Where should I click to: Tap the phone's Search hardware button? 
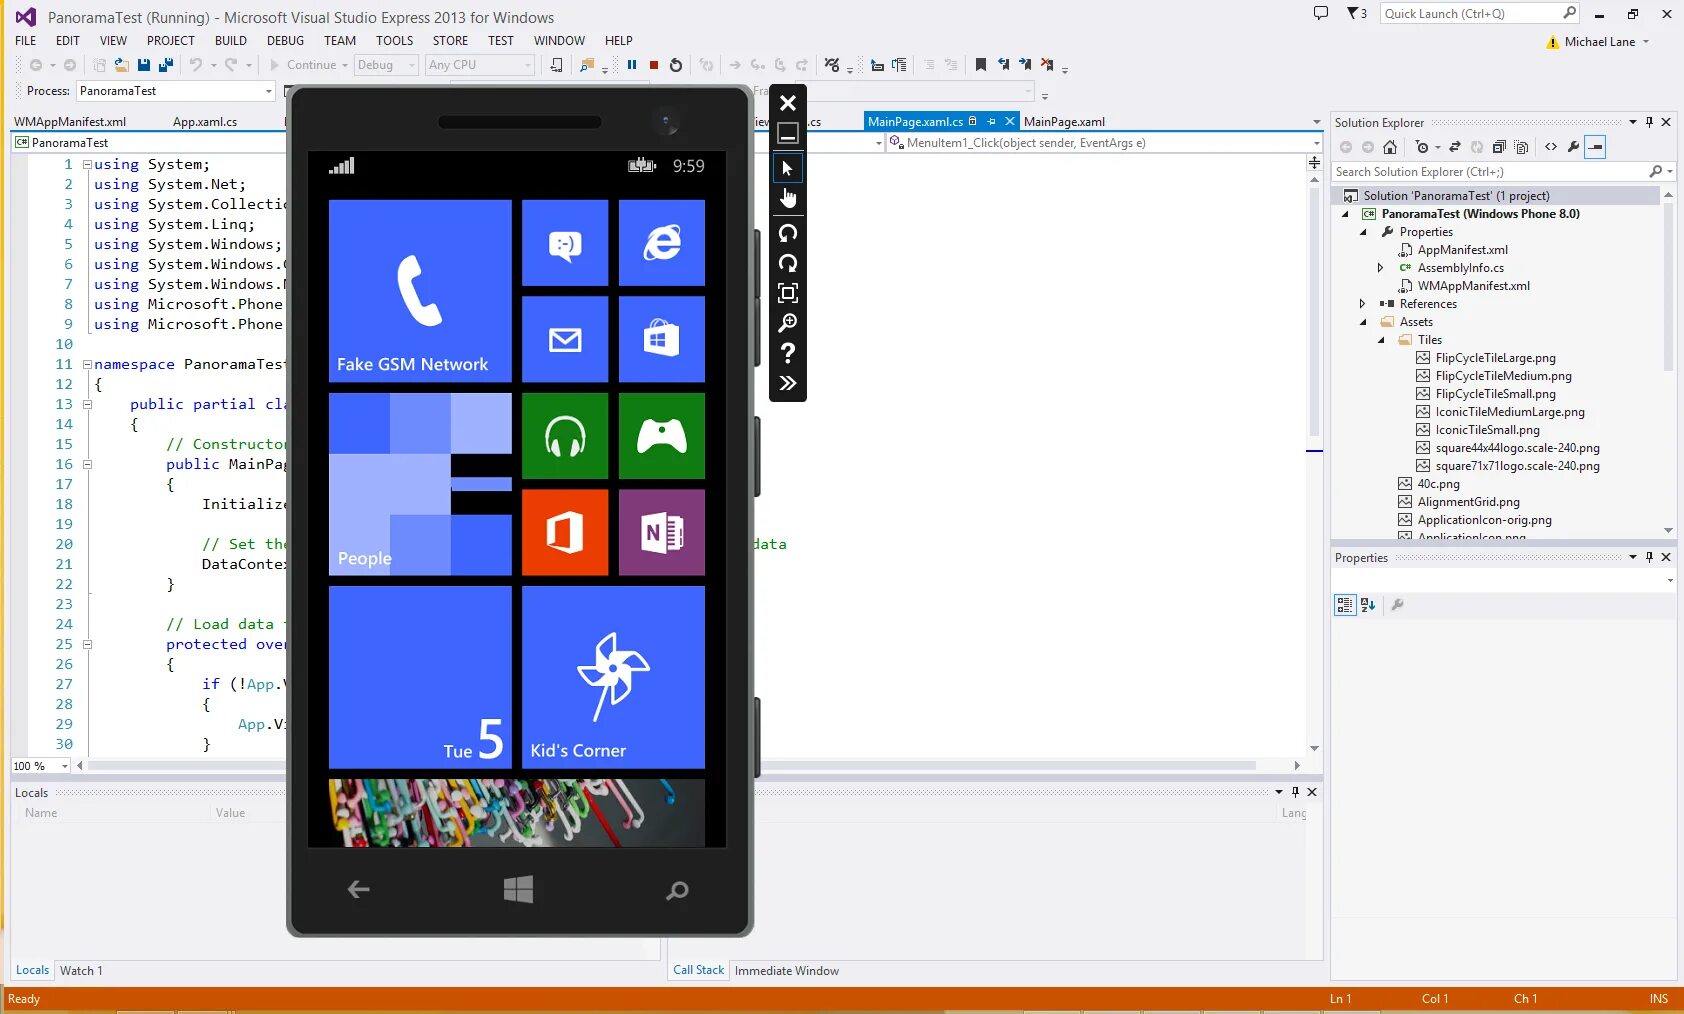click(677, 890)
